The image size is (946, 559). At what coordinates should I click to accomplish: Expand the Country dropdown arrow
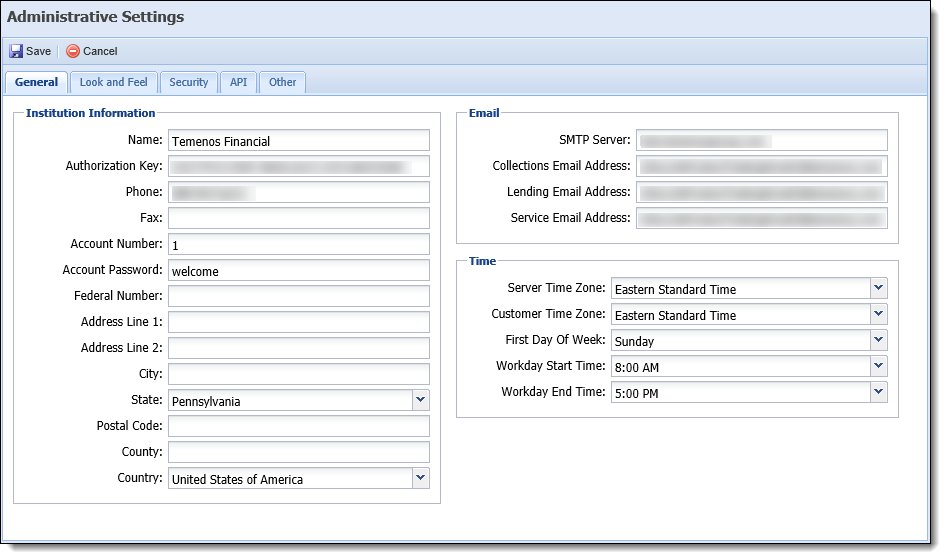click(x=421, y=478)
